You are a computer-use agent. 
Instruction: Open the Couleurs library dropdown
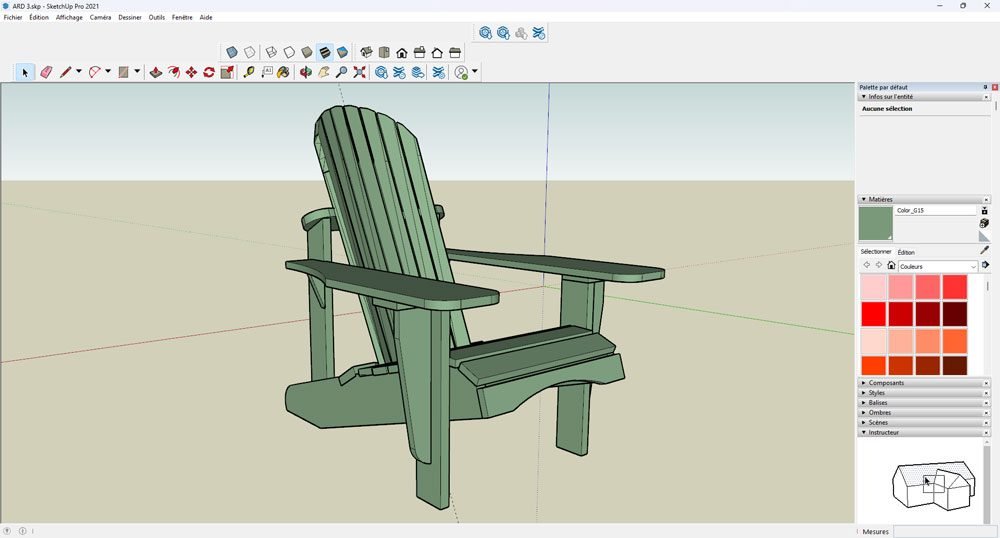point(938,266)
